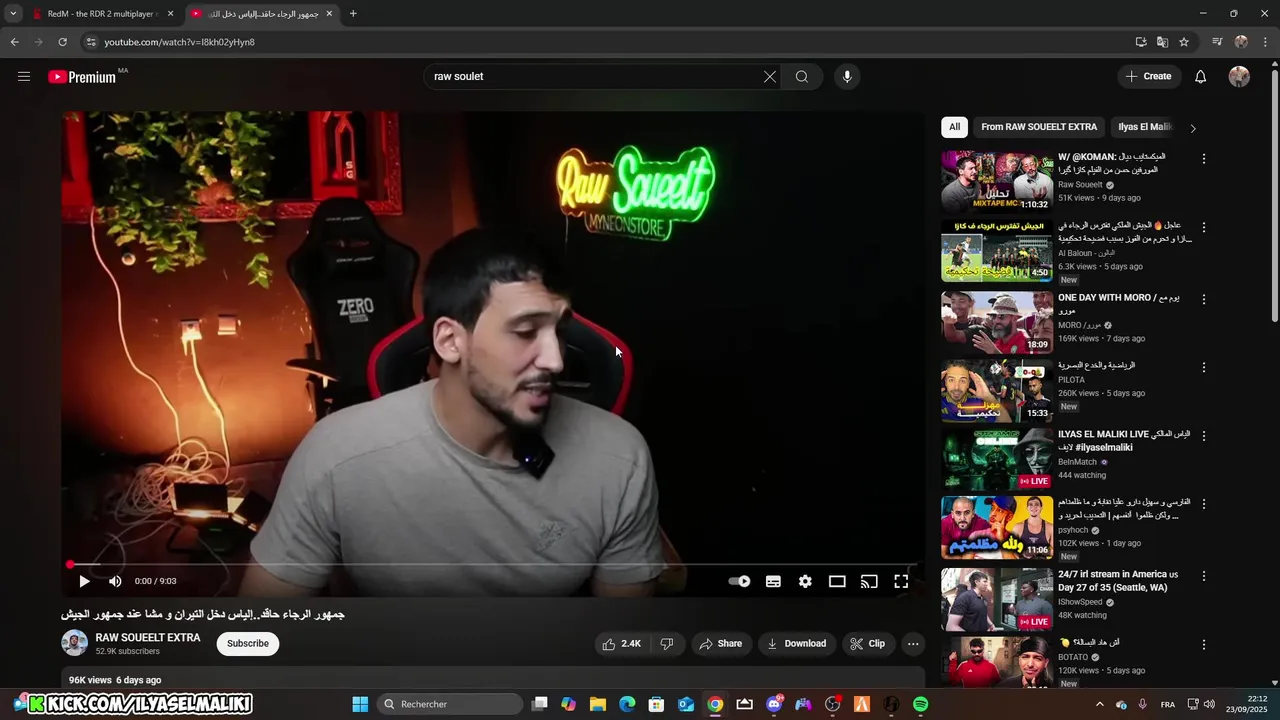The image size is (1280, 720).
Task: Click the address bar URL
Action: [180, 42]
